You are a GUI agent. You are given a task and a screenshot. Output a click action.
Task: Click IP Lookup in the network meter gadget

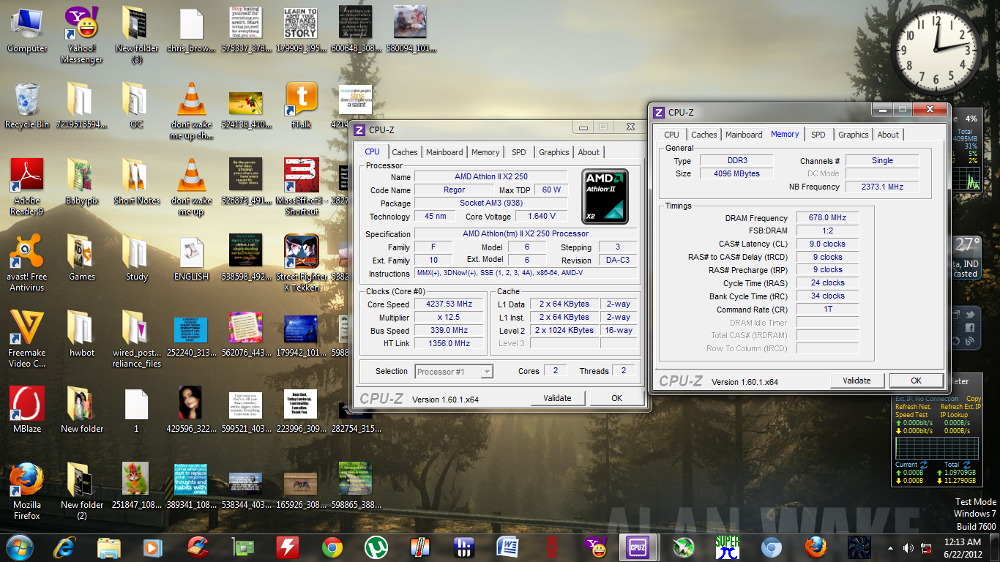pos(953,415)
